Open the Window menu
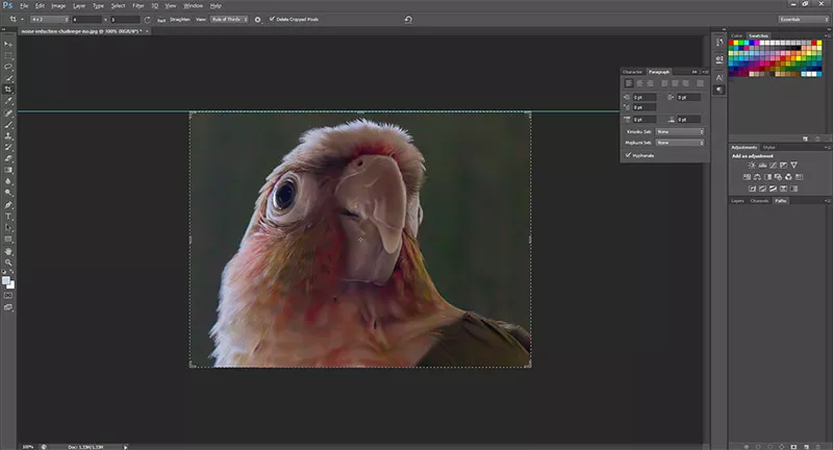Screen dimensions: 833x450 (x=193, y=6)
